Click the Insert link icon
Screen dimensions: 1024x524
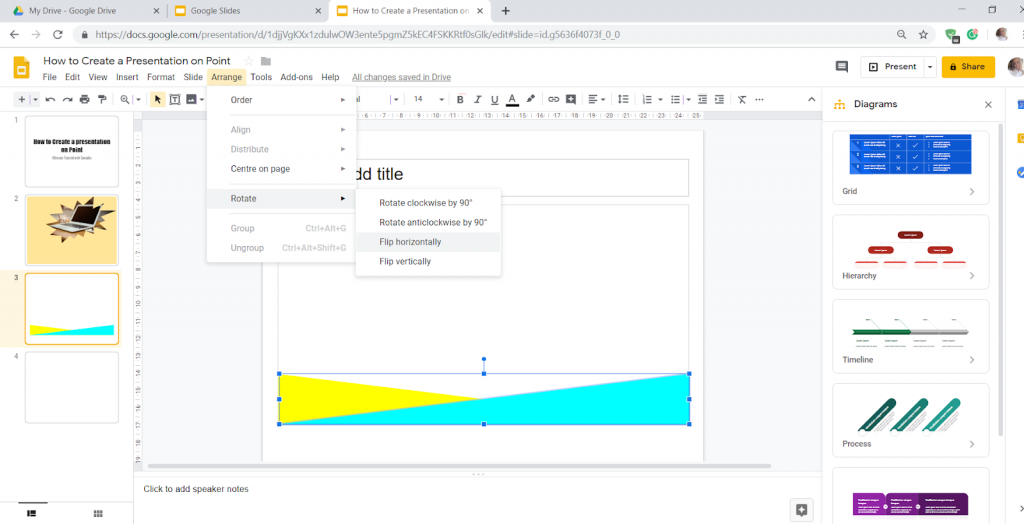click(x=553, y=99)
